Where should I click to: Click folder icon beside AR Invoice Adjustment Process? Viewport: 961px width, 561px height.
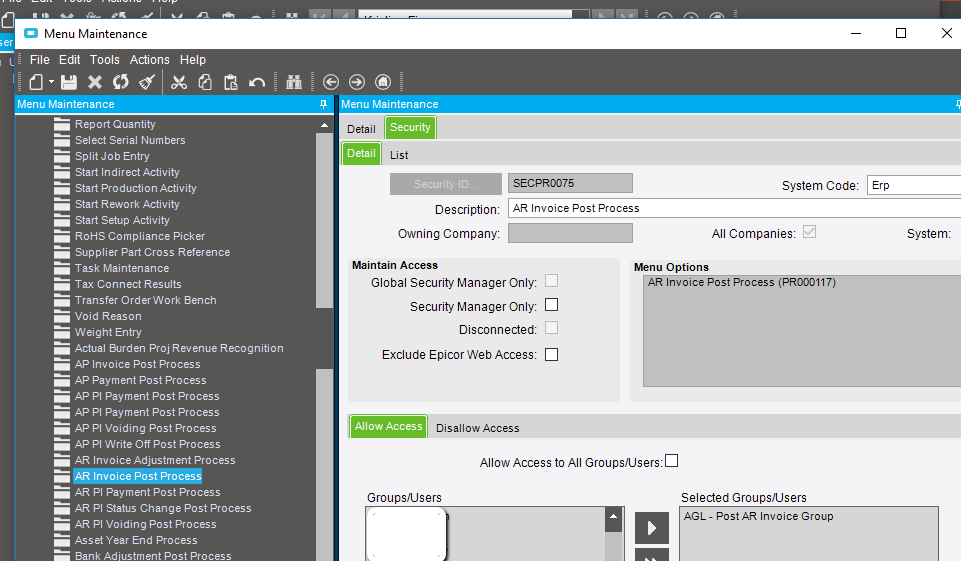coord(62,460)
